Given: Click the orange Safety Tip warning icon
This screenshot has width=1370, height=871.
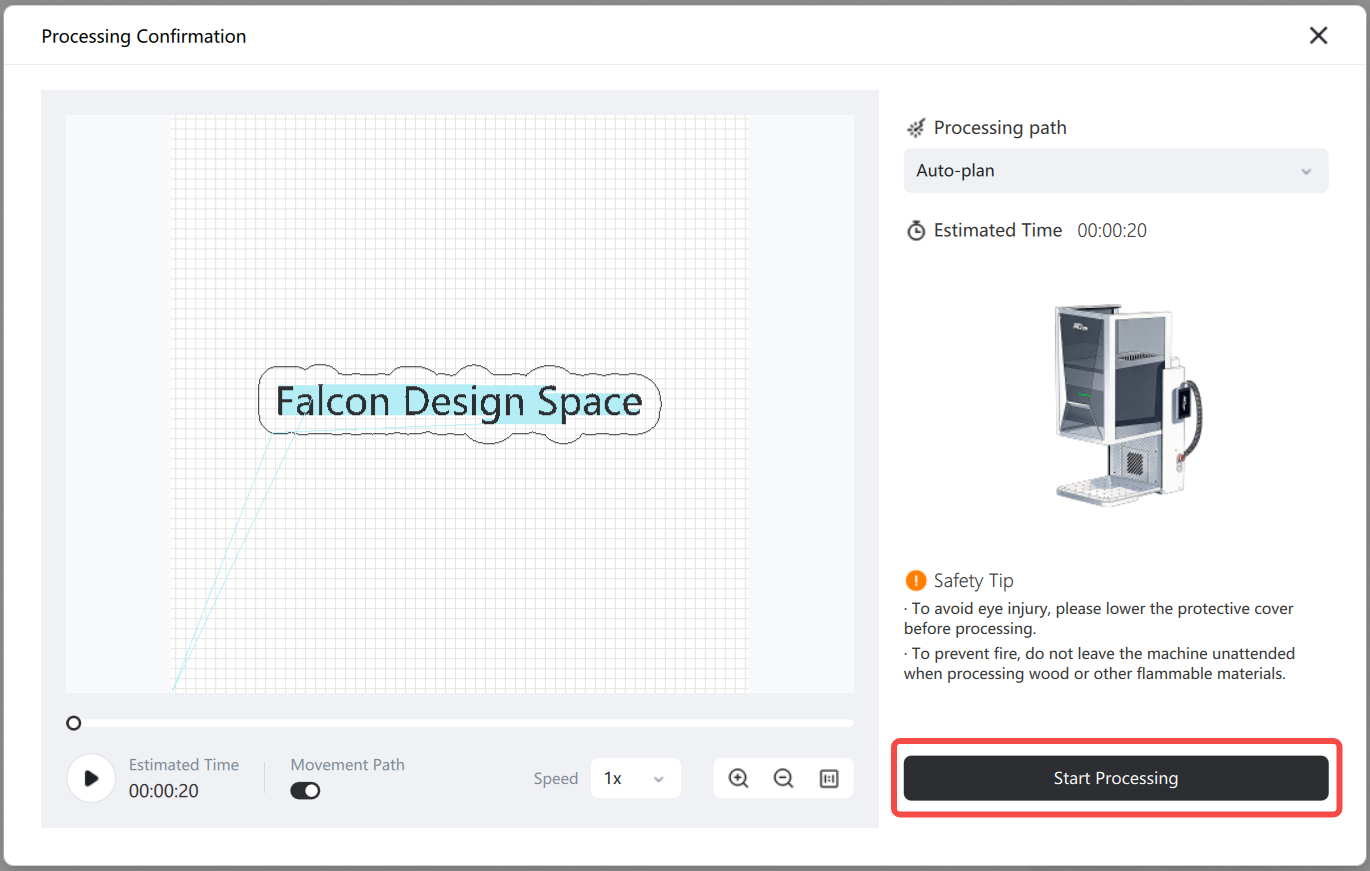Looking at the screenshot, I should [x=915, y=580].
